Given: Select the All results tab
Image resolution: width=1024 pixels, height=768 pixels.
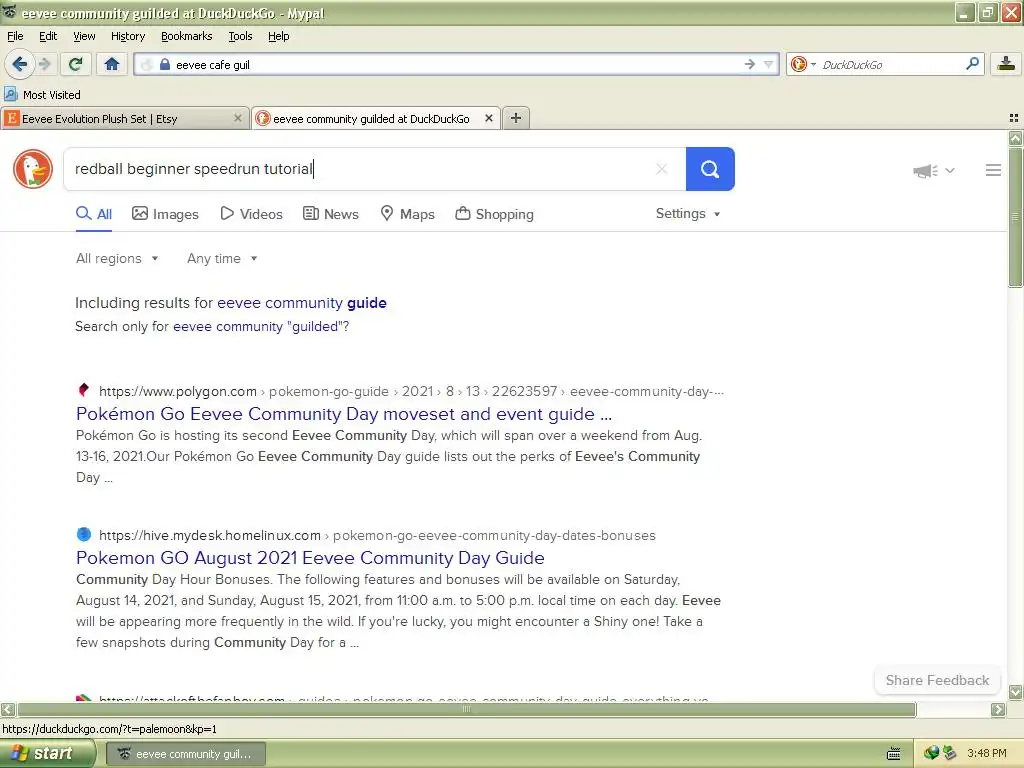Looking at the screenshot, I should tap(94, 214).
